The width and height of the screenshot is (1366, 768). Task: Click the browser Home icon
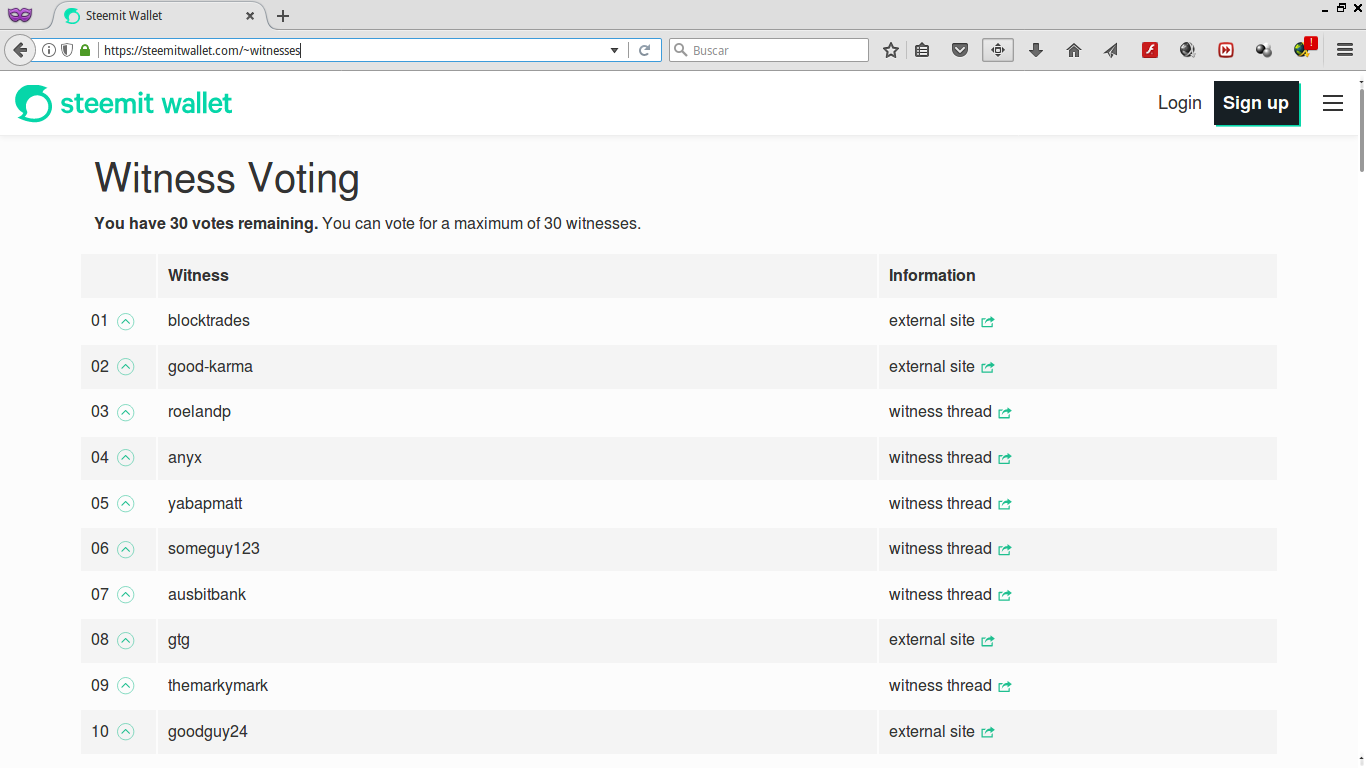(x=1074, y=50)
